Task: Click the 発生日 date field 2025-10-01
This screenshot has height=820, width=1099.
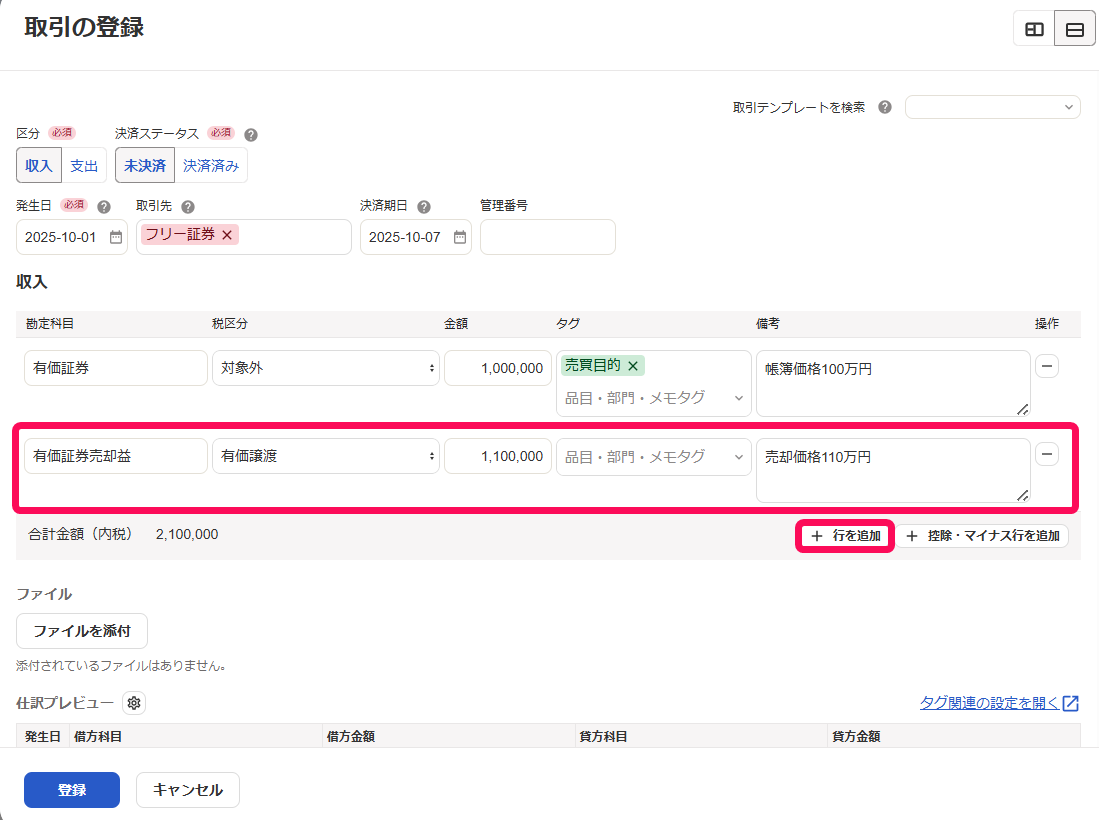Action: pyautogui.click(x=71, y=238)
